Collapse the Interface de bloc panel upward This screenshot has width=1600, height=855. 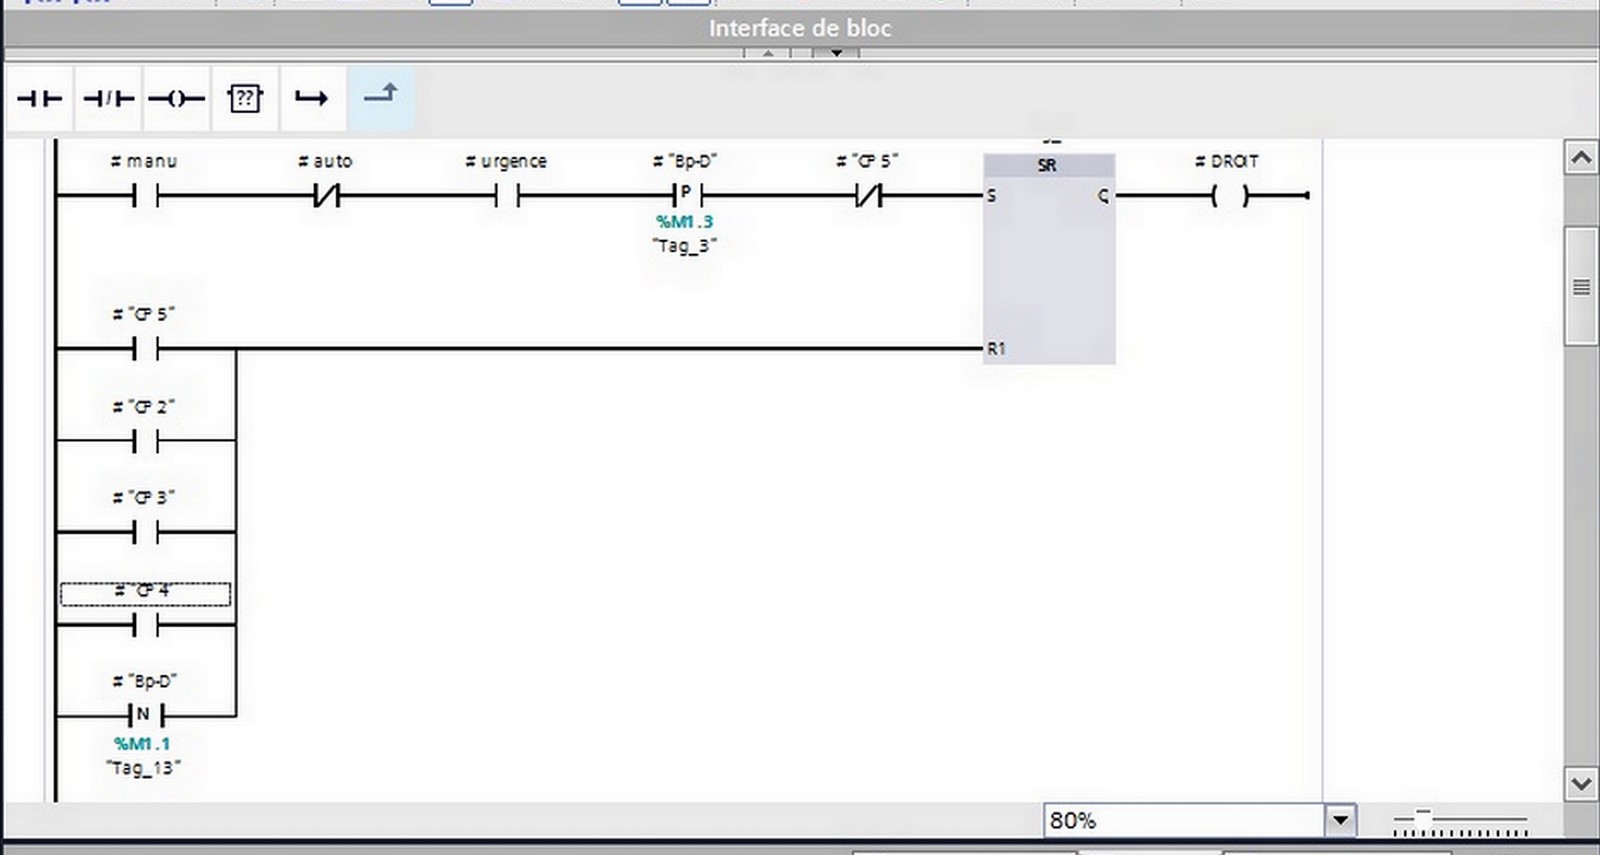click(x=768, y=53)
